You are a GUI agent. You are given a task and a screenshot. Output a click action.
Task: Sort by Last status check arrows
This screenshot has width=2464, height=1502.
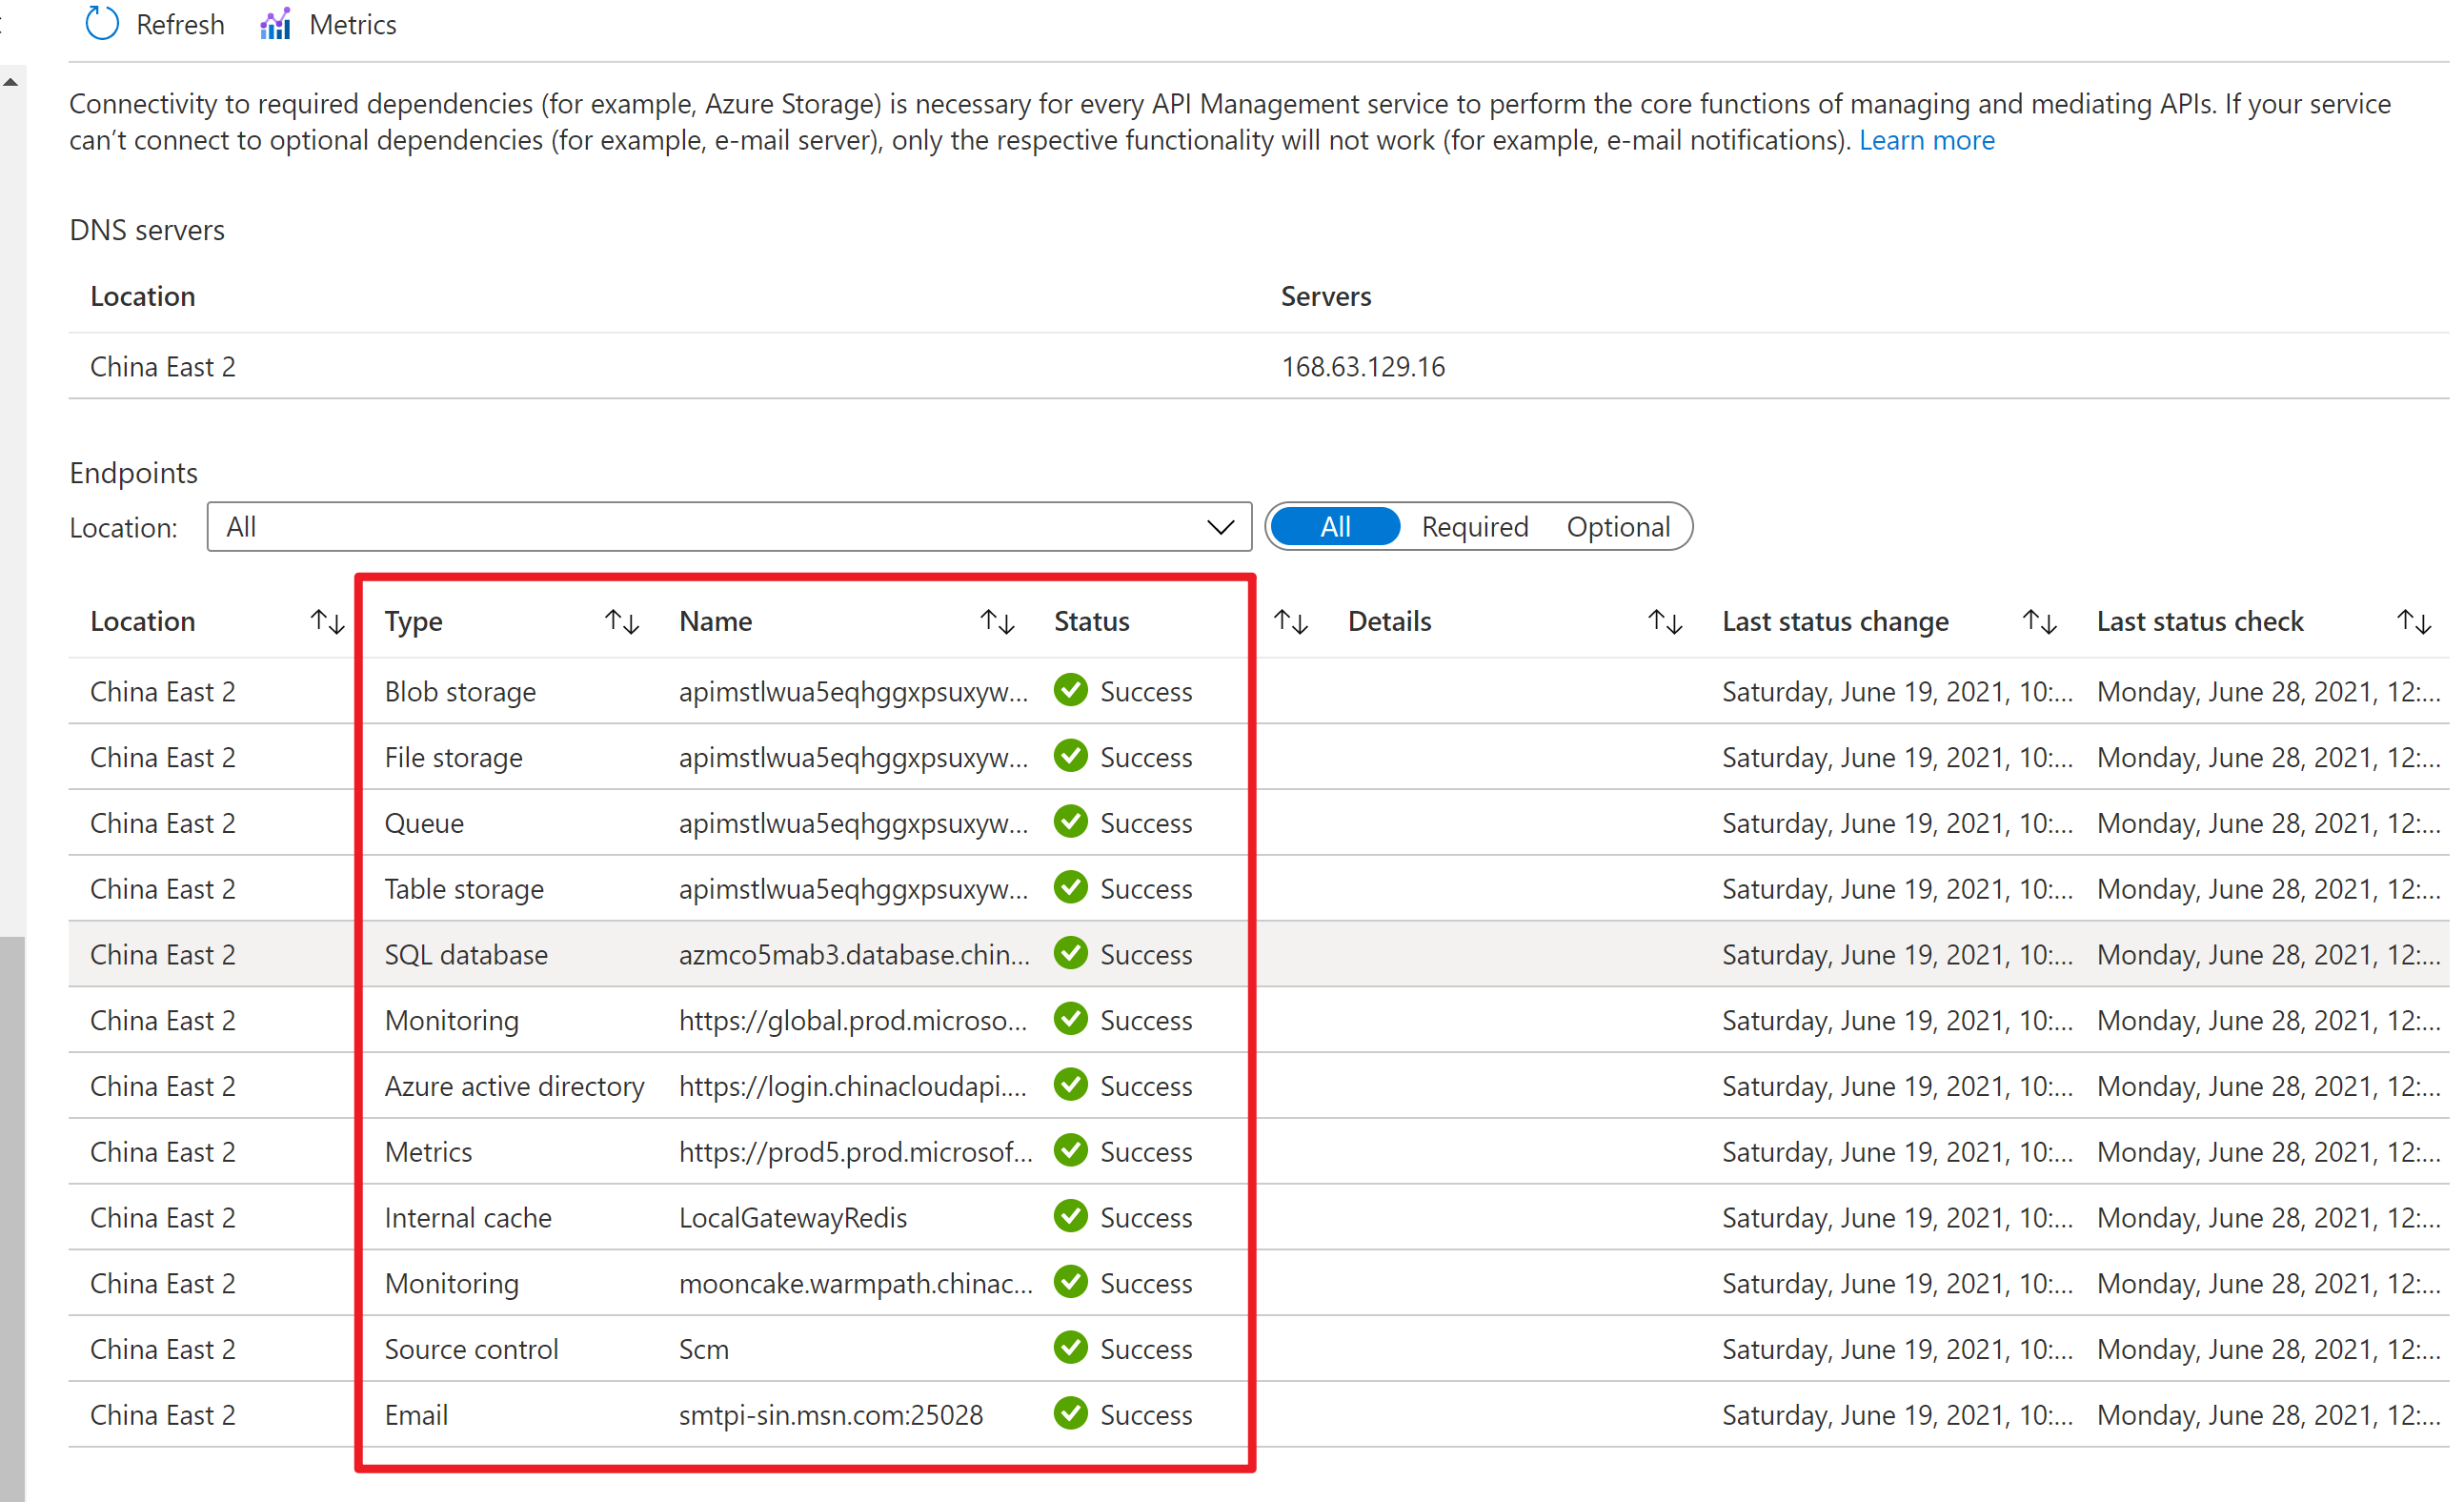coord(2414,622)
